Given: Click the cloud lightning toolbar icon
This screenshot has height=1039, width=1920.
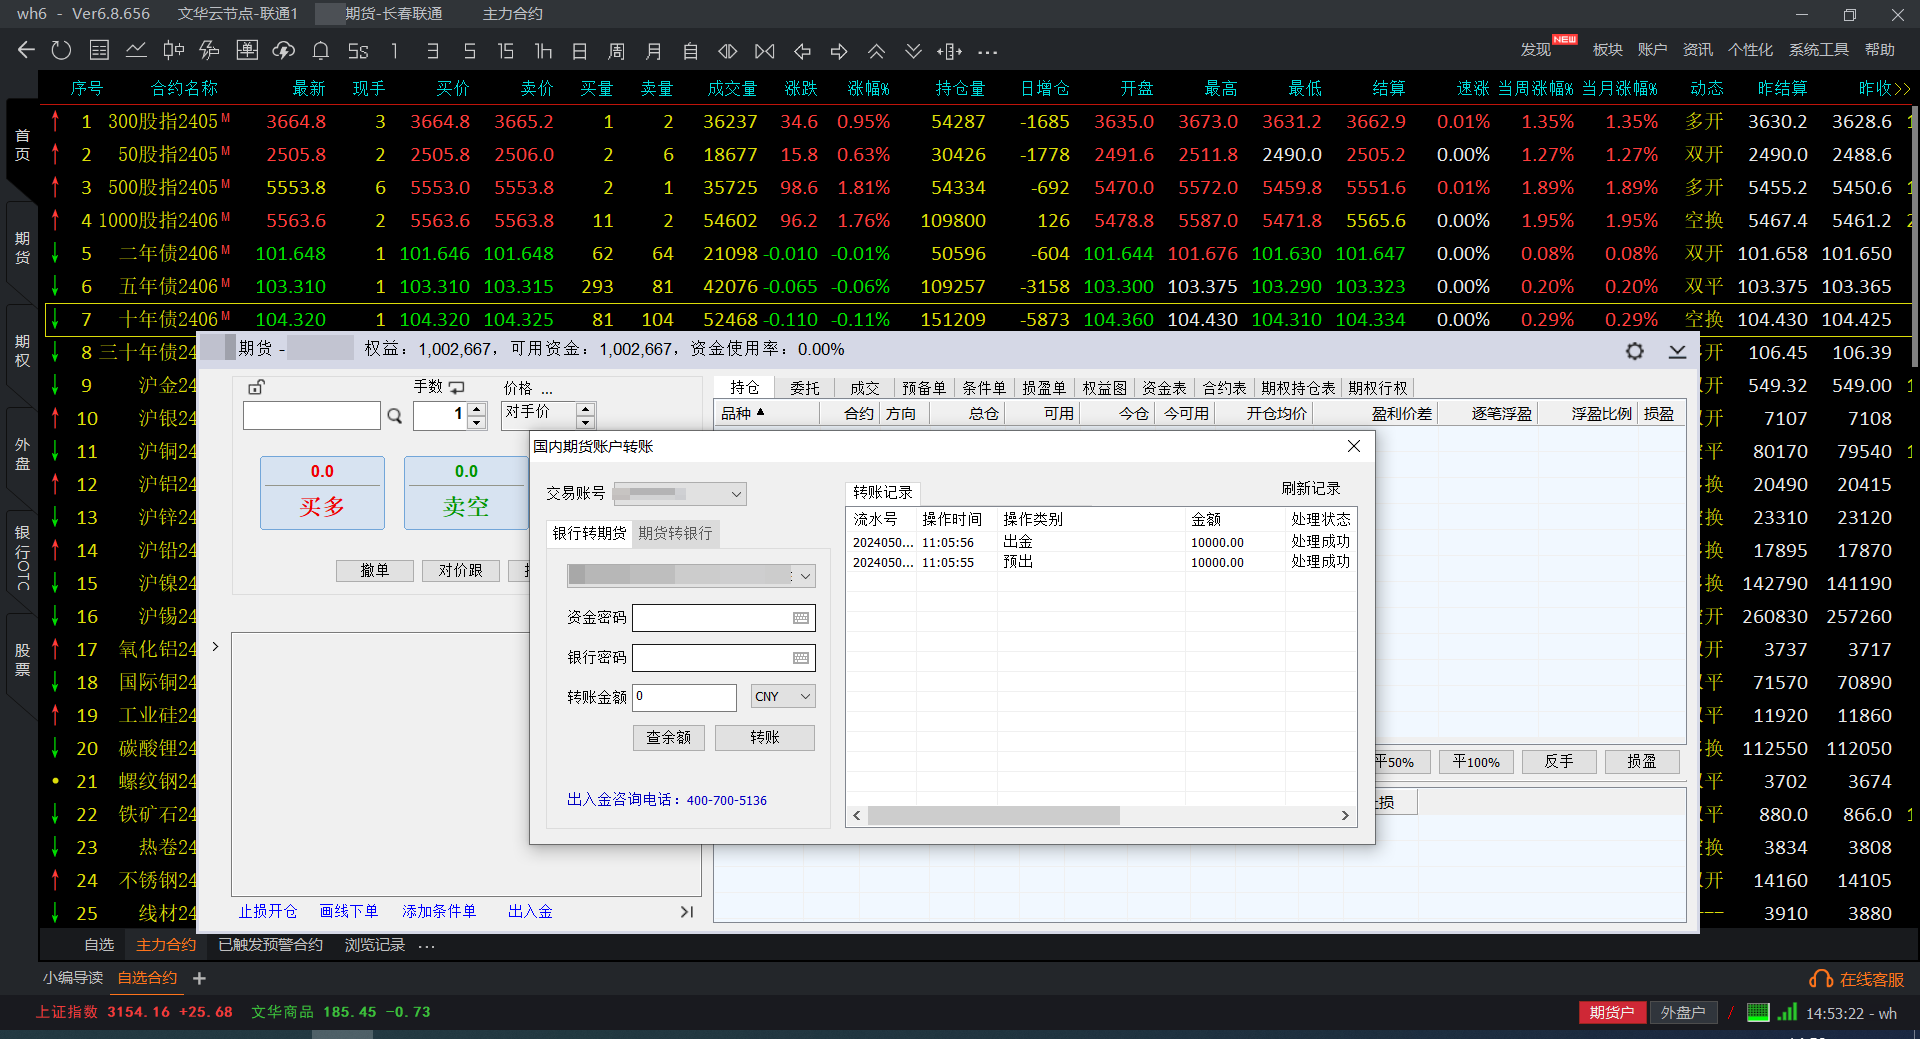Looking at the screenshot, I should click(x=284, y=50).
